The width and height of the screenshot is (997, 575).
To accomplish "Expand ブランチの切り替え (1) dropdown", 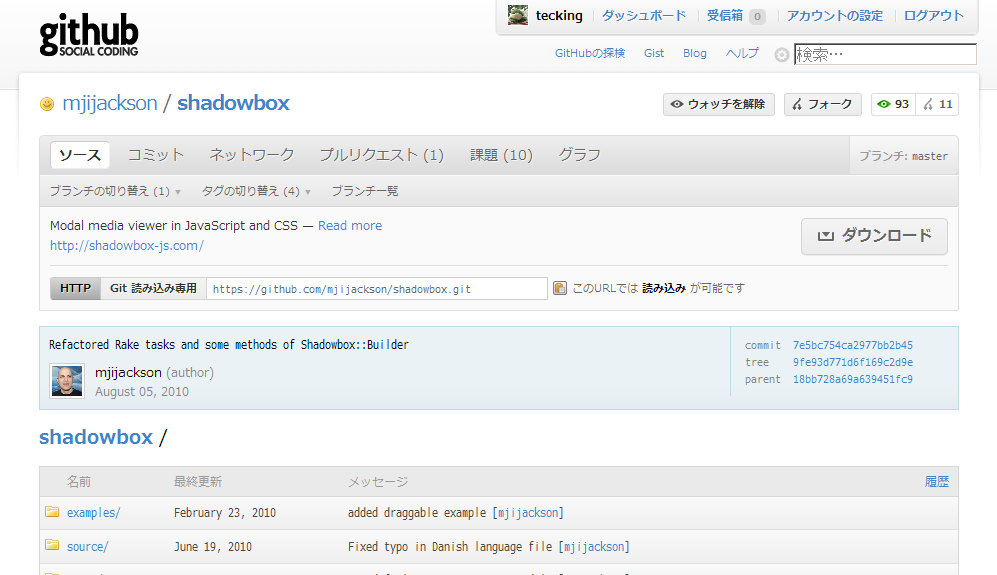I will click(115, 191).
